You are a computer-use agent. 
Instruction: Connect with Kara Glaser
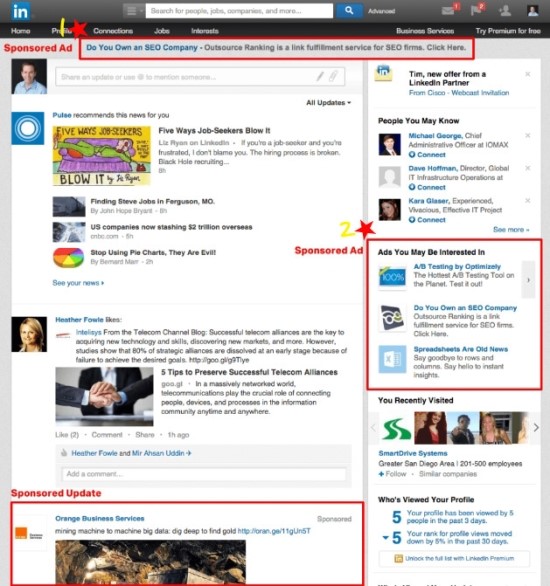click(x=427, y=220)
